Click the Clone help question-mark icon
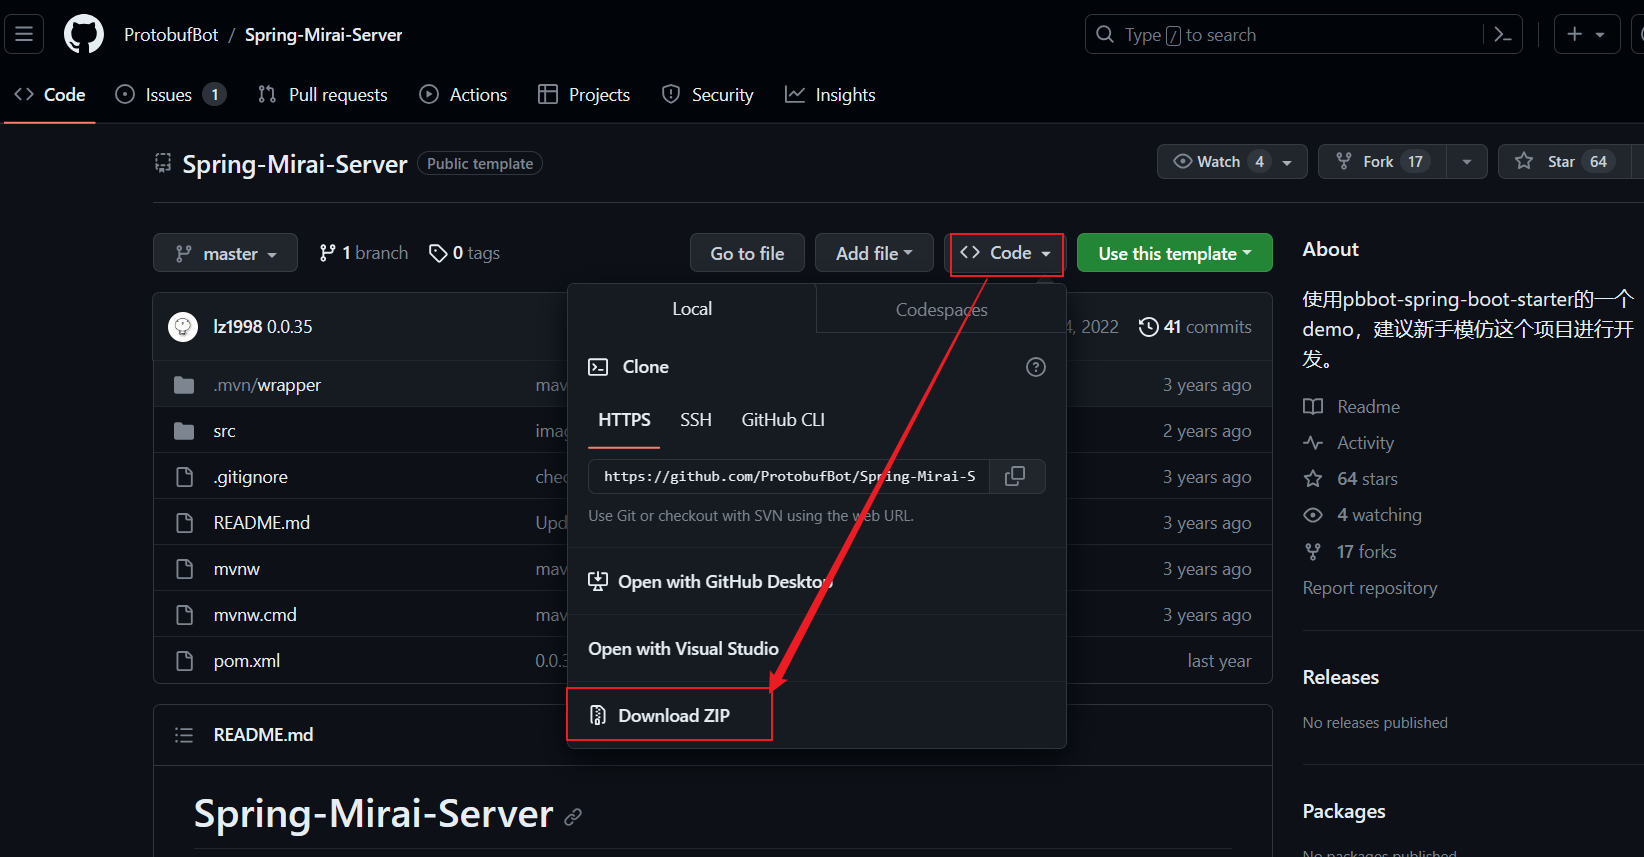 [x=1036, y=367]
